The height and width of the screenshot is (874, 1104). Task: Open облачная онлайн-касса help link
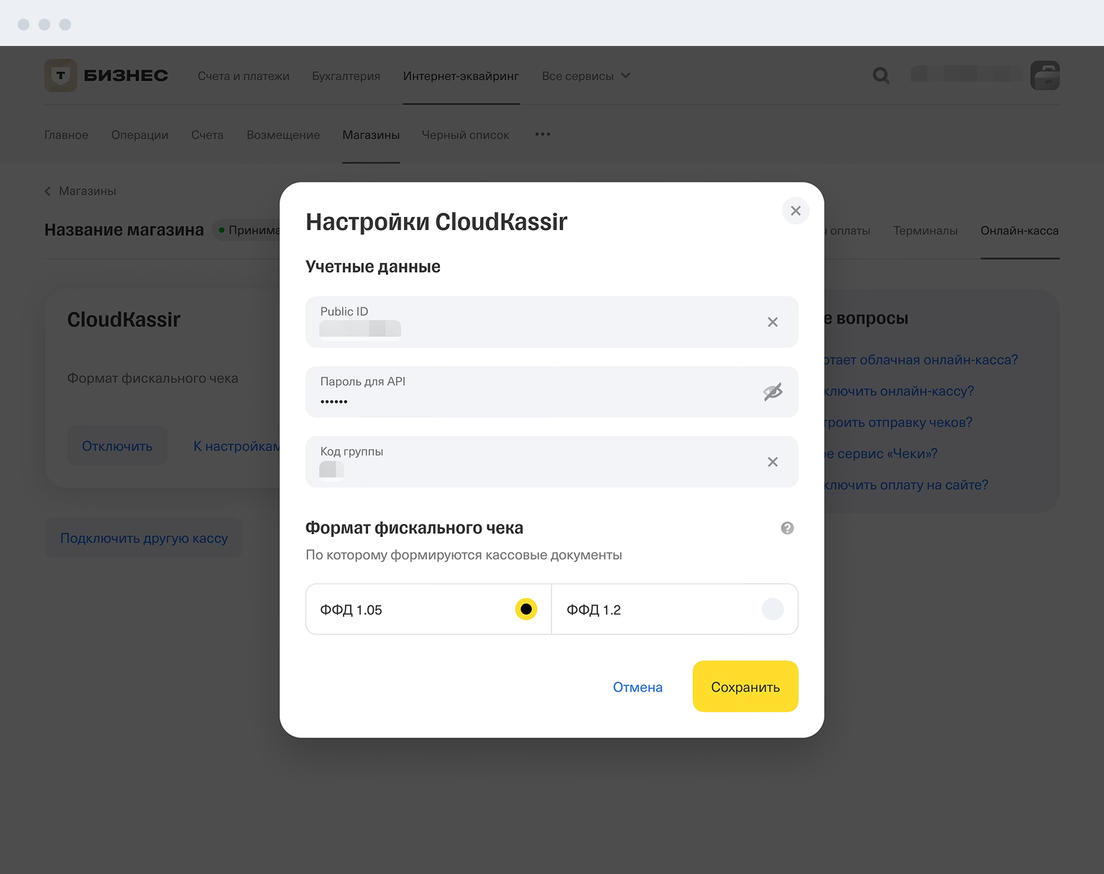[x=921, y=360]
